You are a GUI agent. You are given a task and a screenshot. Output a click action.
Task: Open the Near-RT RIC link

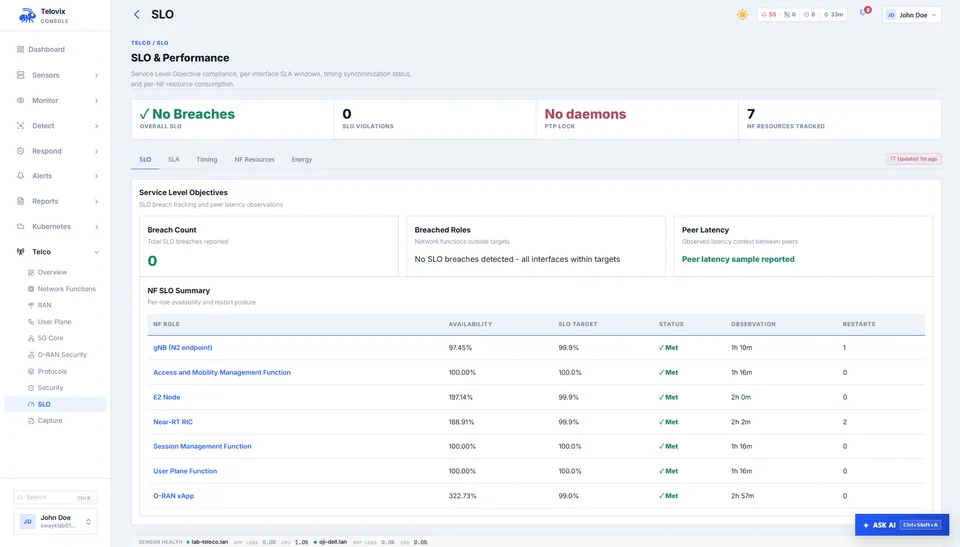(x=173, y=422)
